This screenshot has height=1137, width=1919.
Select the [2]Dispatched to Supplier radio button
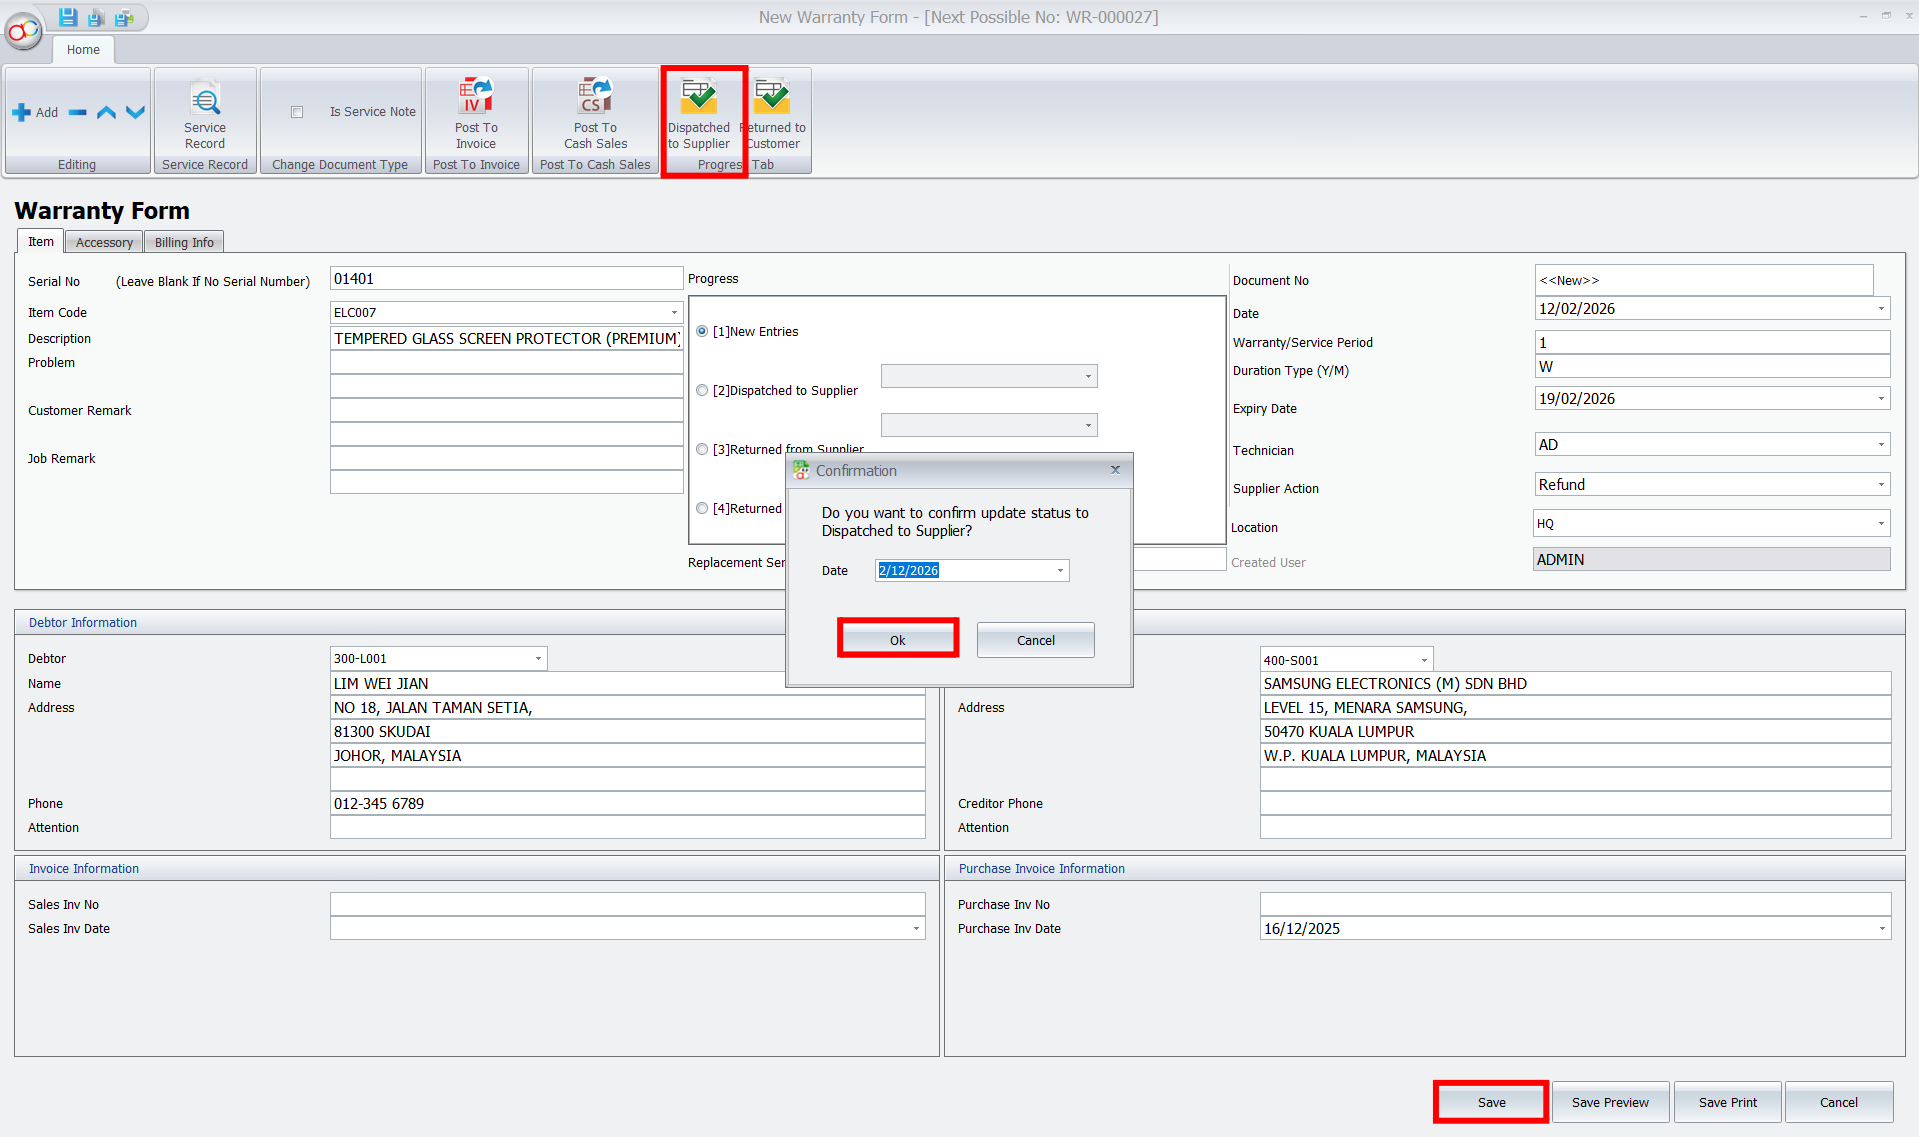click(x=702, y=391)
